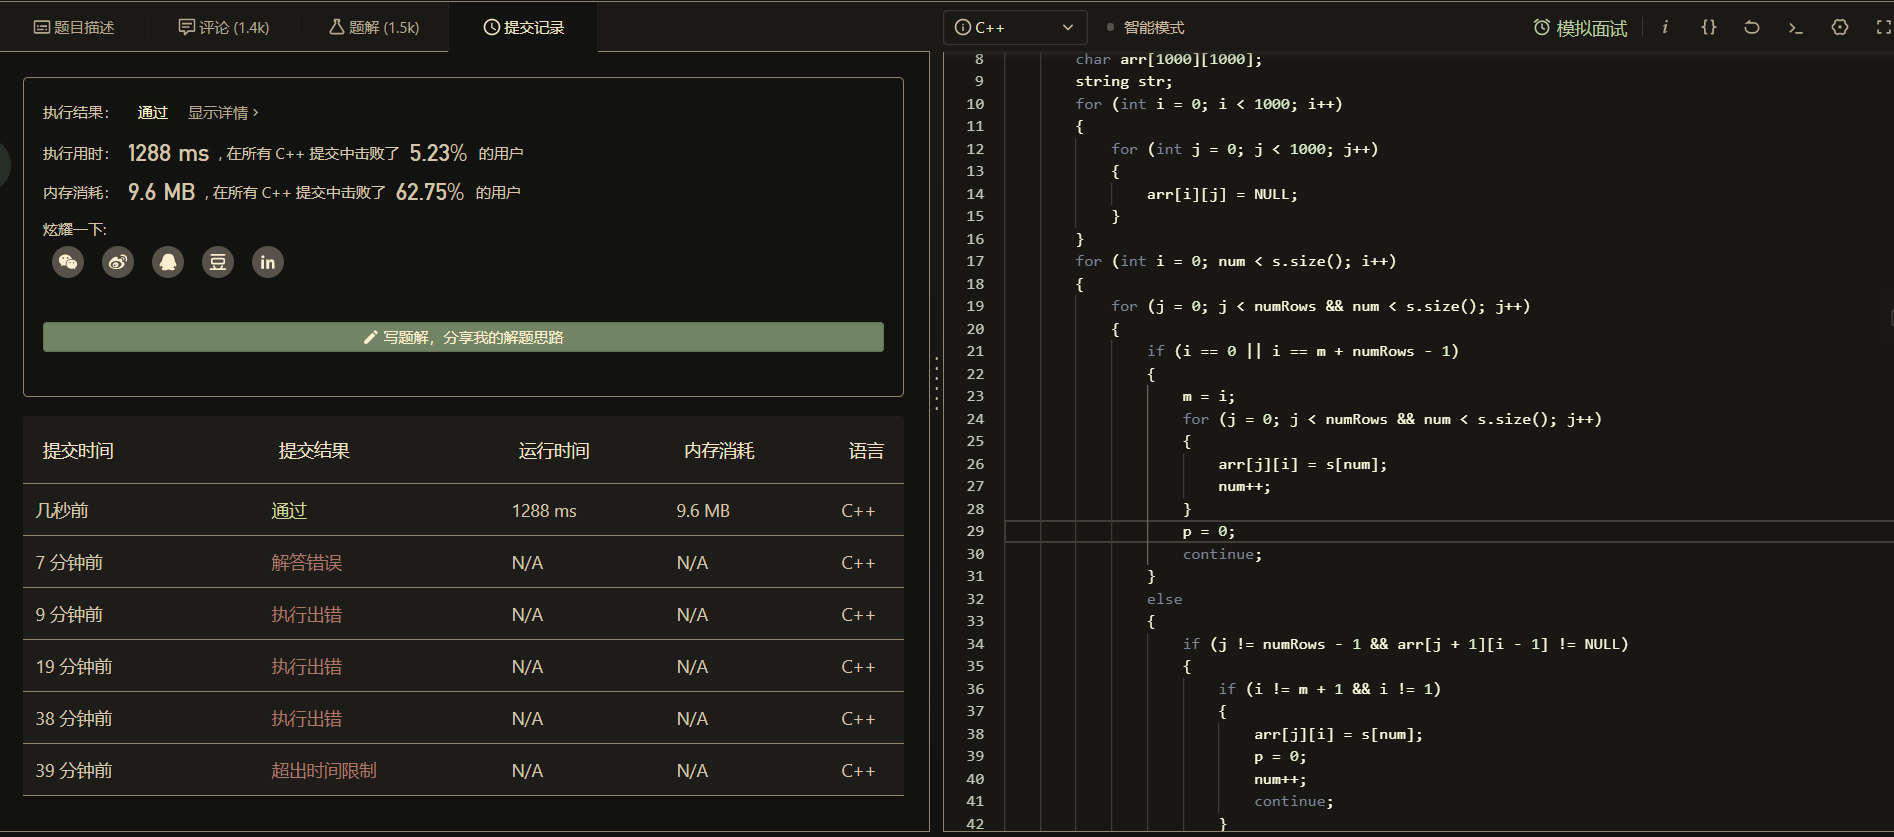Image resolution: width=1894 pixels, height=837 pixels.
Task: Switch to the 题目描述 tab
Action: [74, 27]
